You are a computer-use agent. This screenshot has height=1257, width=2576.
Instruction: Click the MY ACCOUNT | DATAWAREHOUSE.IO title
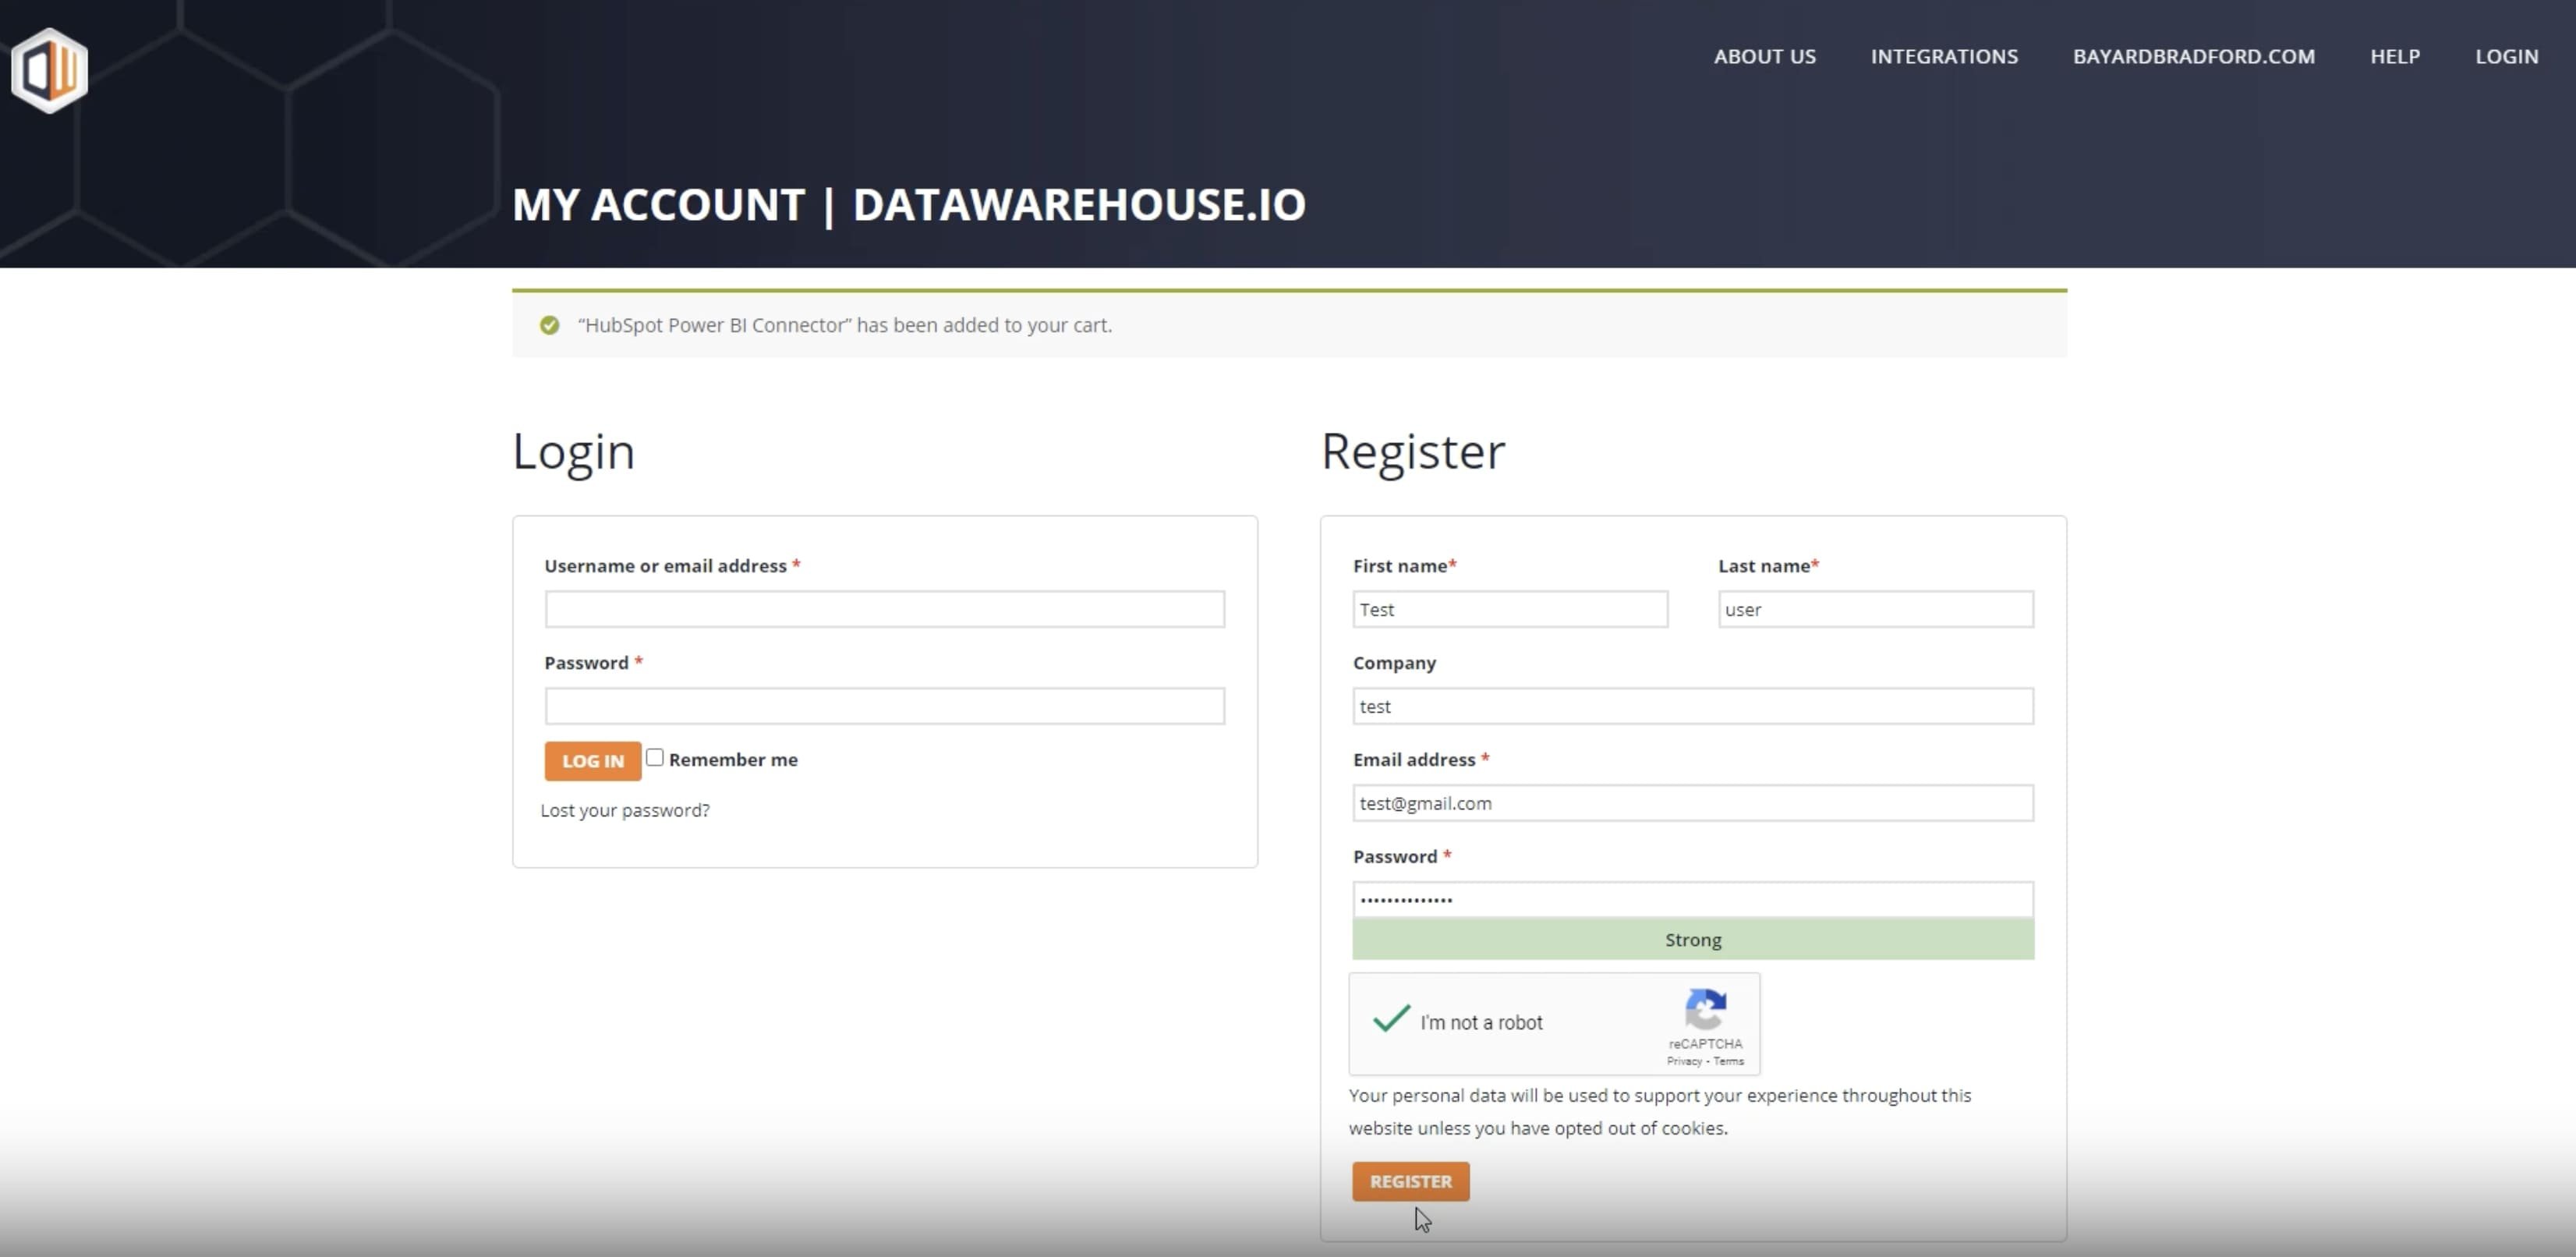pos(908,205)
